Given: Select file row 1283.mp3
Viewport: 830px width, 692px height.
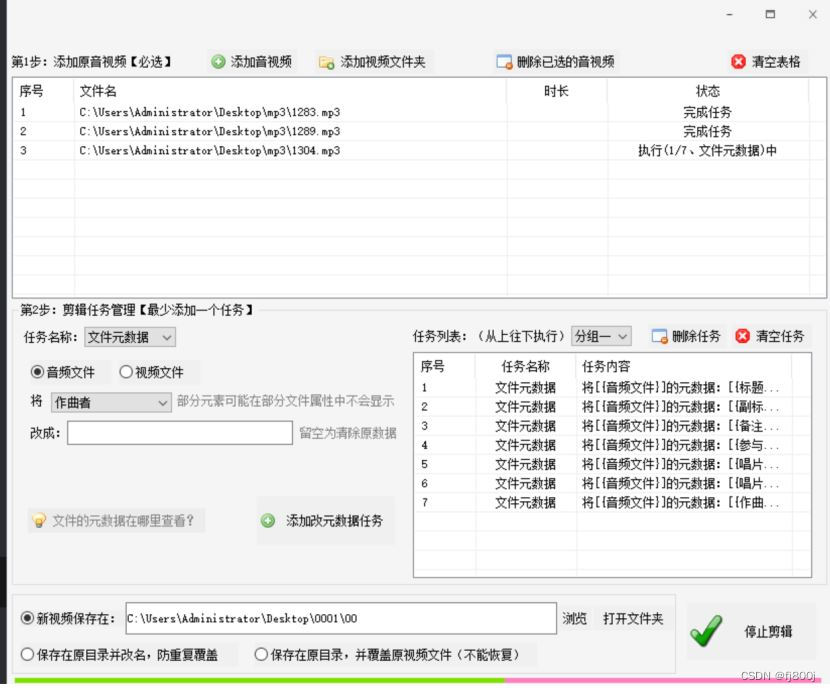Looking at the screenshot, I should point(418,112).
